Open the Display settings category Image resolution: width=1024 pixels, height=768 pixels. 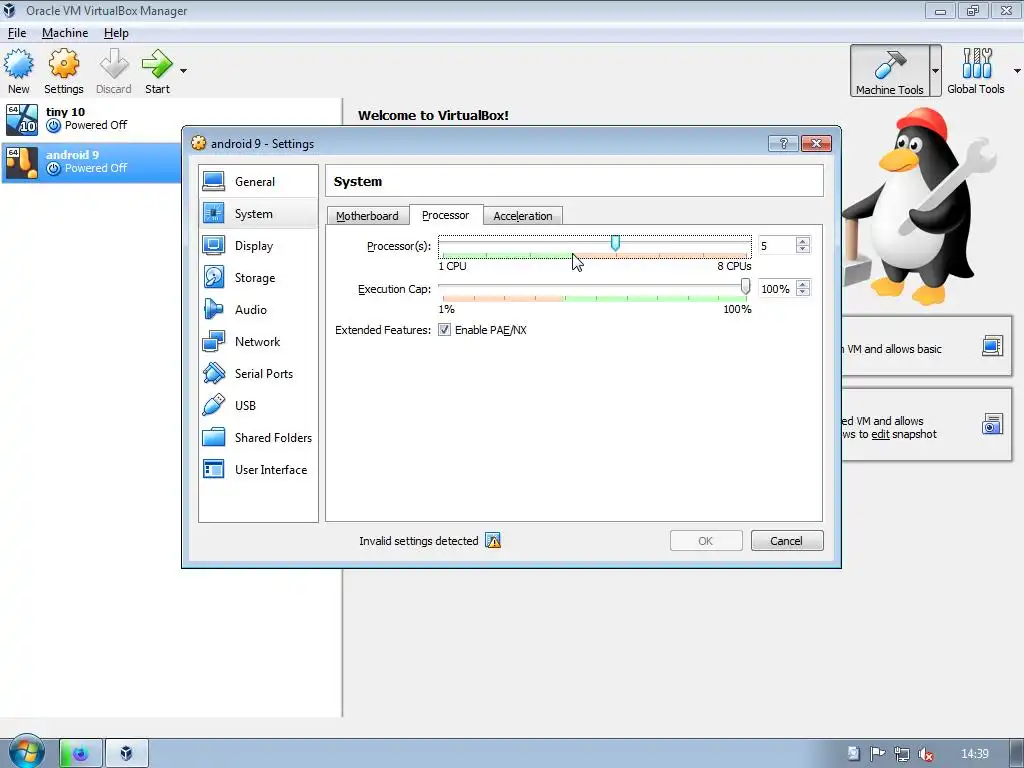(258, 246)
